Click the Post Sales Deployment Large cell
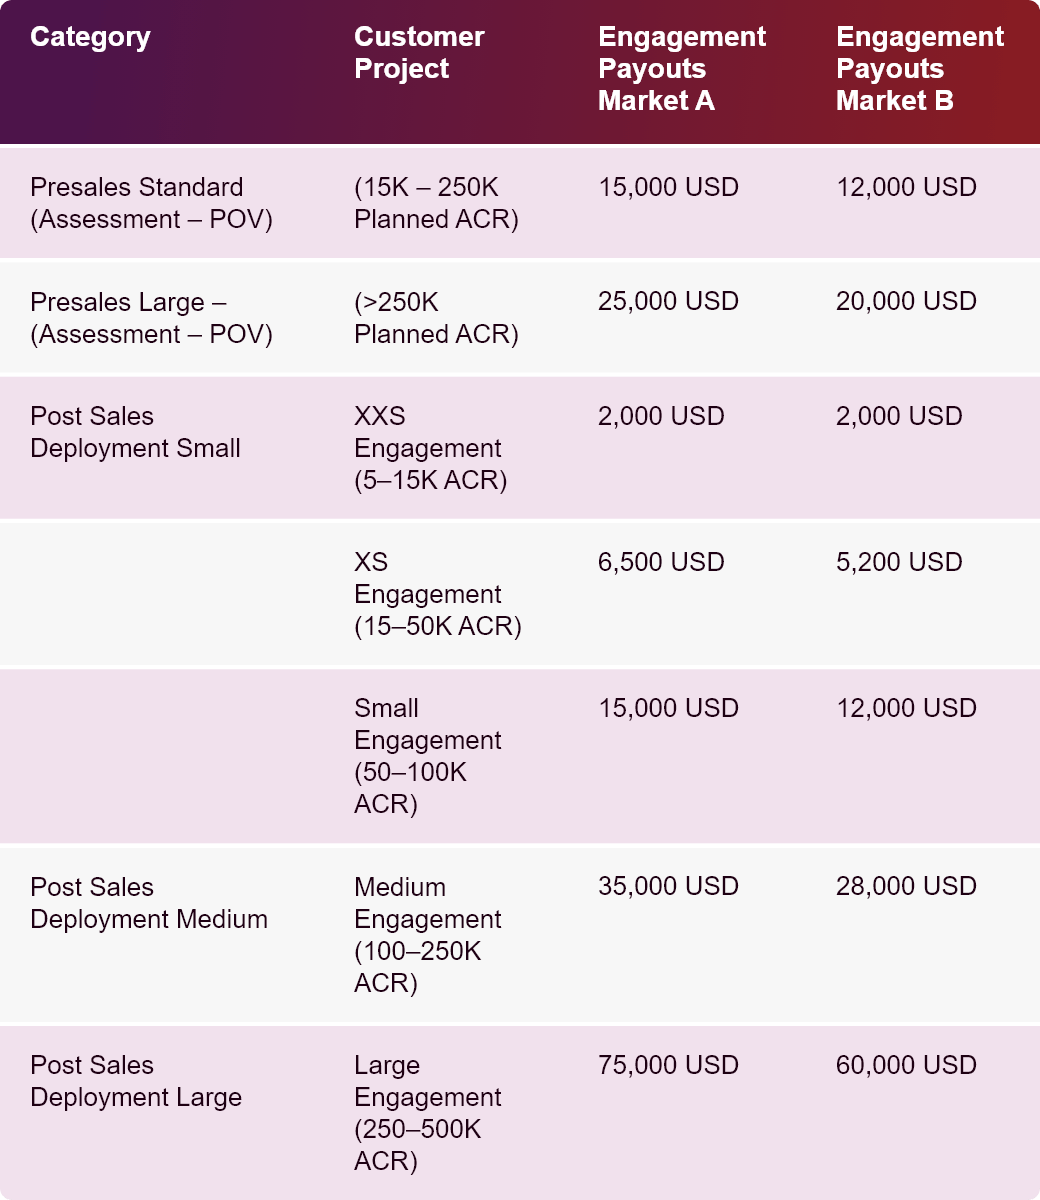This screenshot has width=1040, height=1200. [136, 1081]
